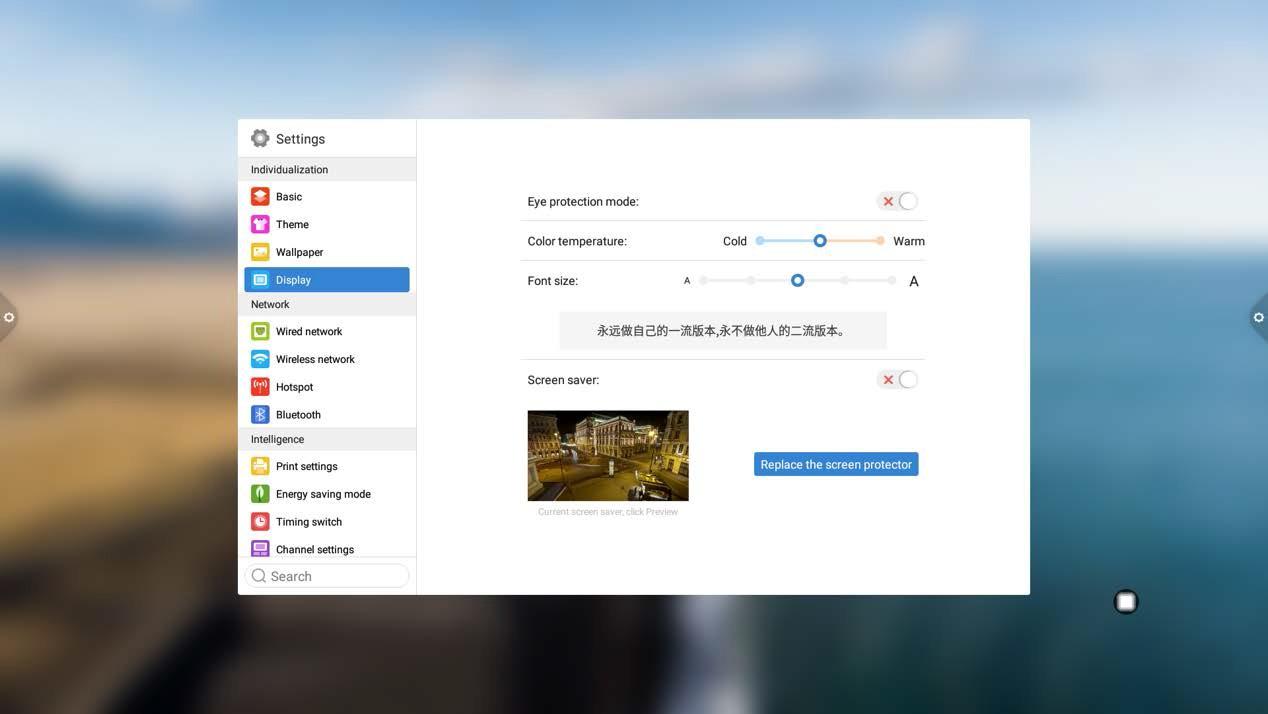Expand the right edge side panel handle
Viewport: 1268px width, 714px height.
1258,317
